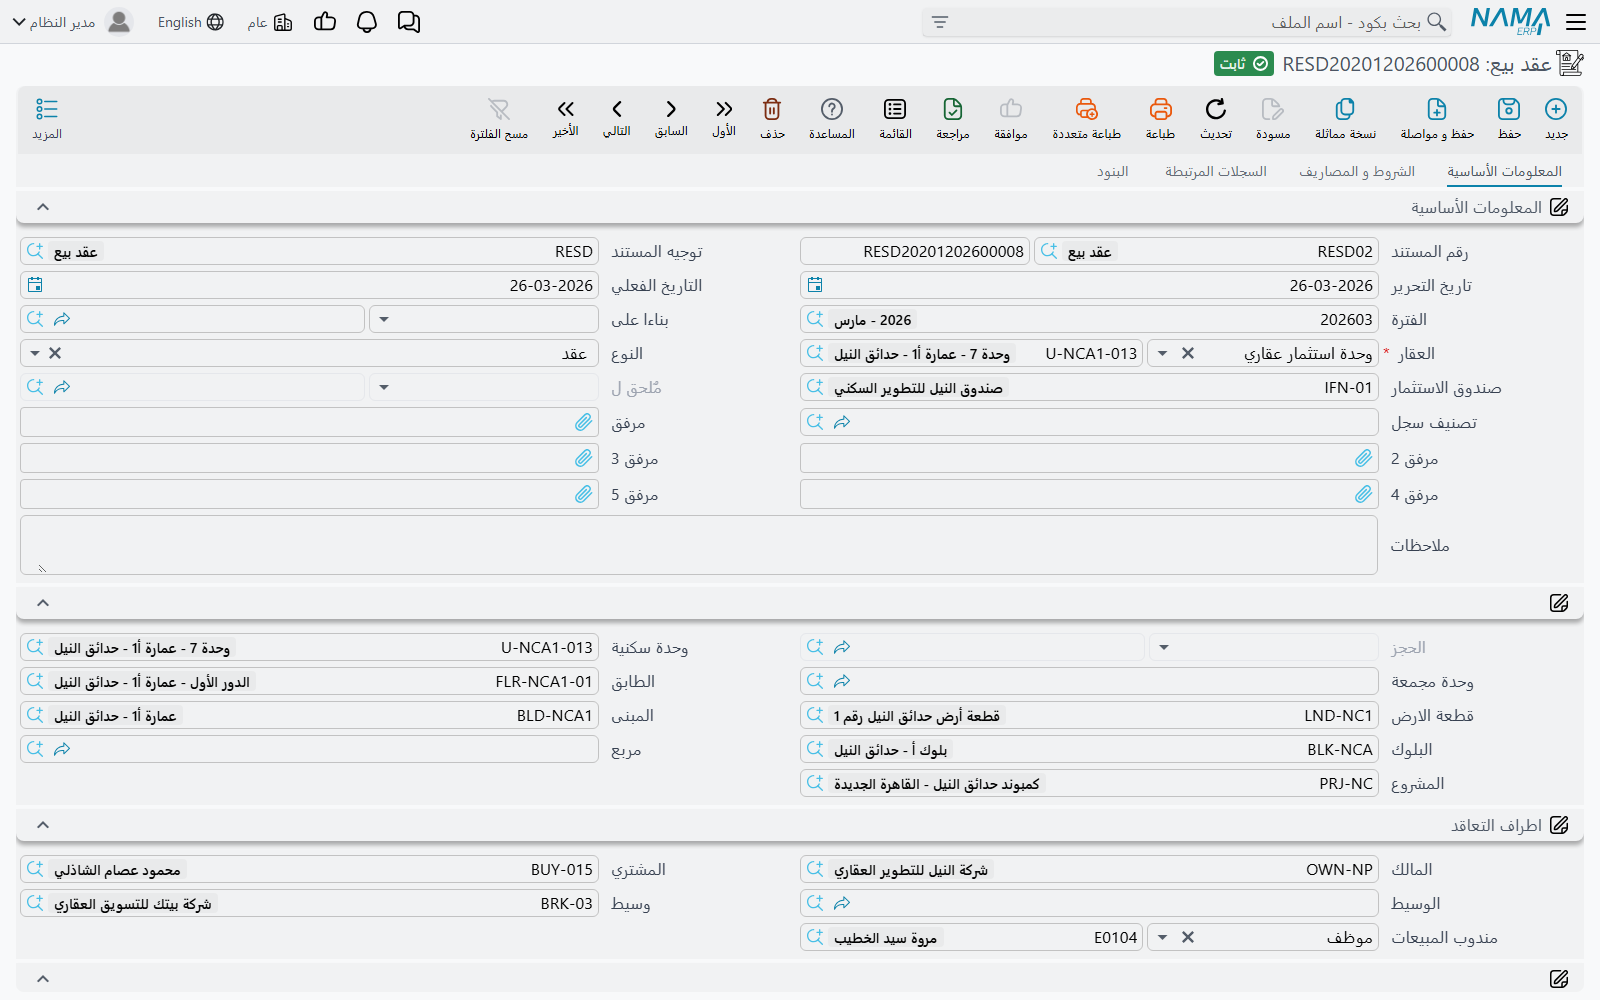This screenshot has width=1600, height=1000.
Task: Open النوع dropdown arrow
Action: click(35, 353)
